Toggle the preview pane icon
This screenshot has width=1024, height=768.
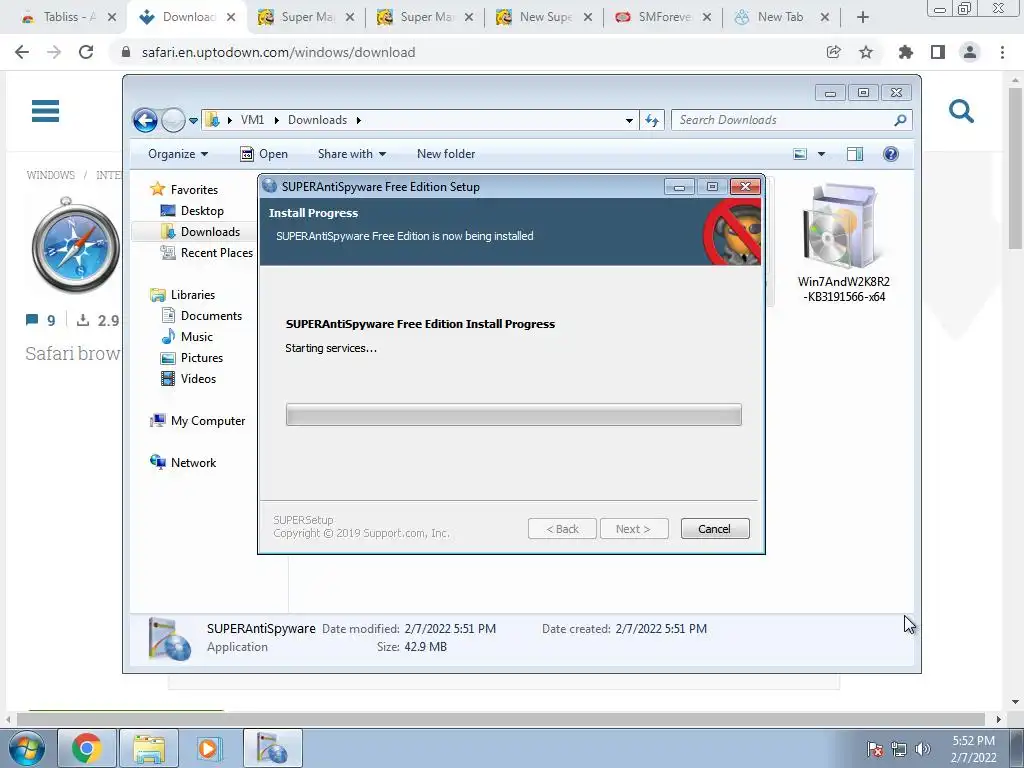click(x=854, y=154)
